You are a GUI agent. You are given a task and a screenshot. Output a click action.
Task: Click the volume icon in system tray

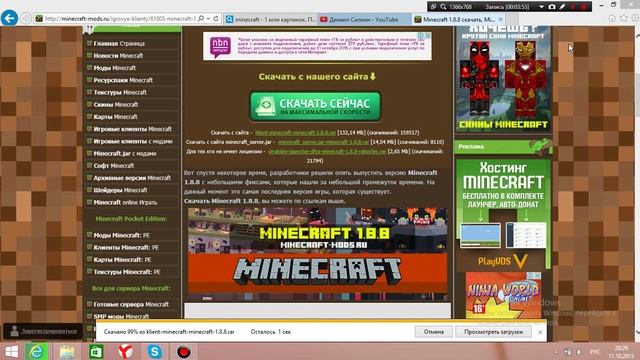pyautogui.click(x=580, y=352)
